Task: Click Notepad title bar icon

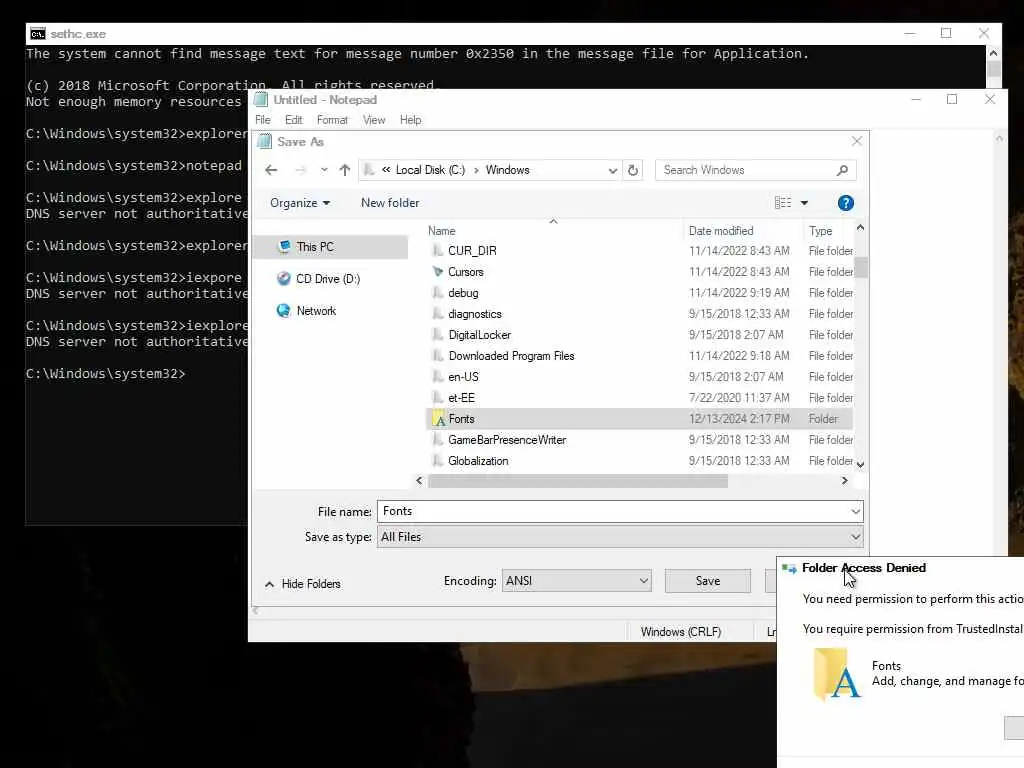Action: click(x=261, y=100)
